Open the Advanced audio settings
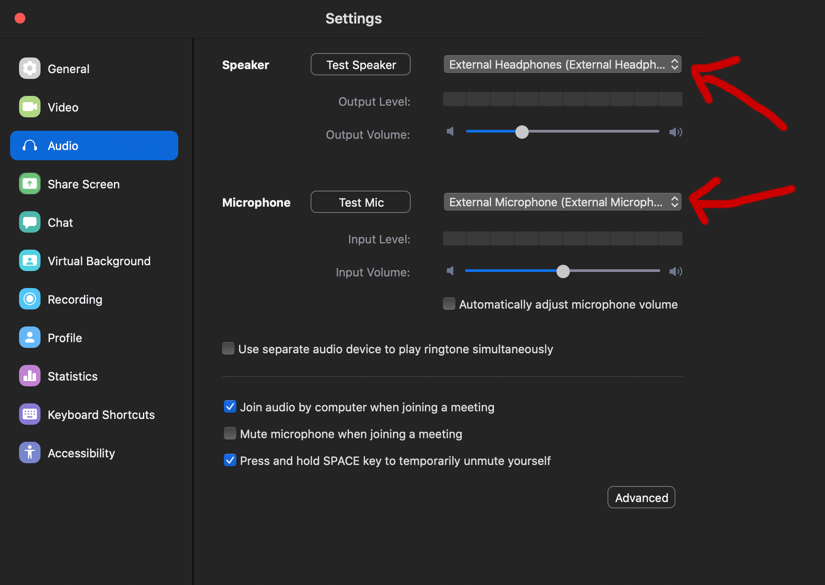The image size is (825, 585). (641, 497)
